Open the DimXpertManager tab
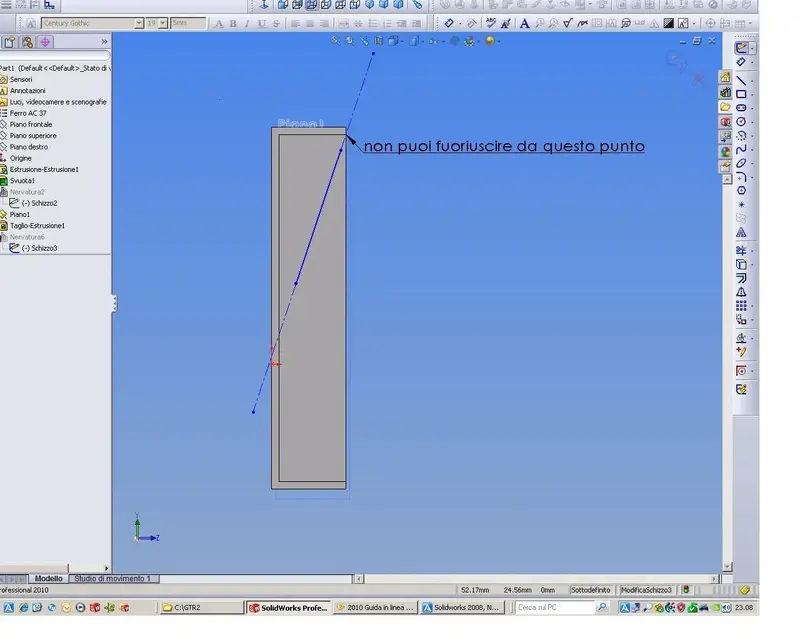 pyautogui.click(x=45, y=42)
